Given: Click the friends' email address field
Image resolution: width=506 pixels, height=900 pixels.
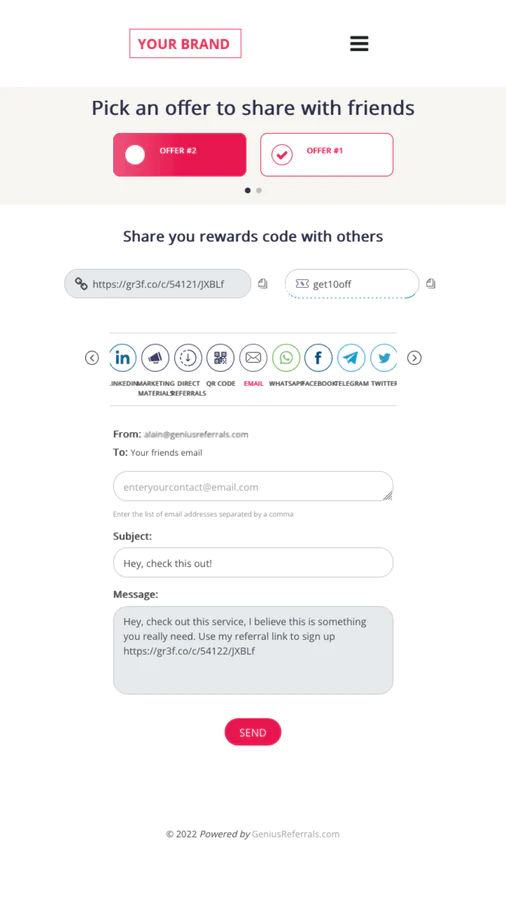Looking at the screenshot, I should click(253, 487).
